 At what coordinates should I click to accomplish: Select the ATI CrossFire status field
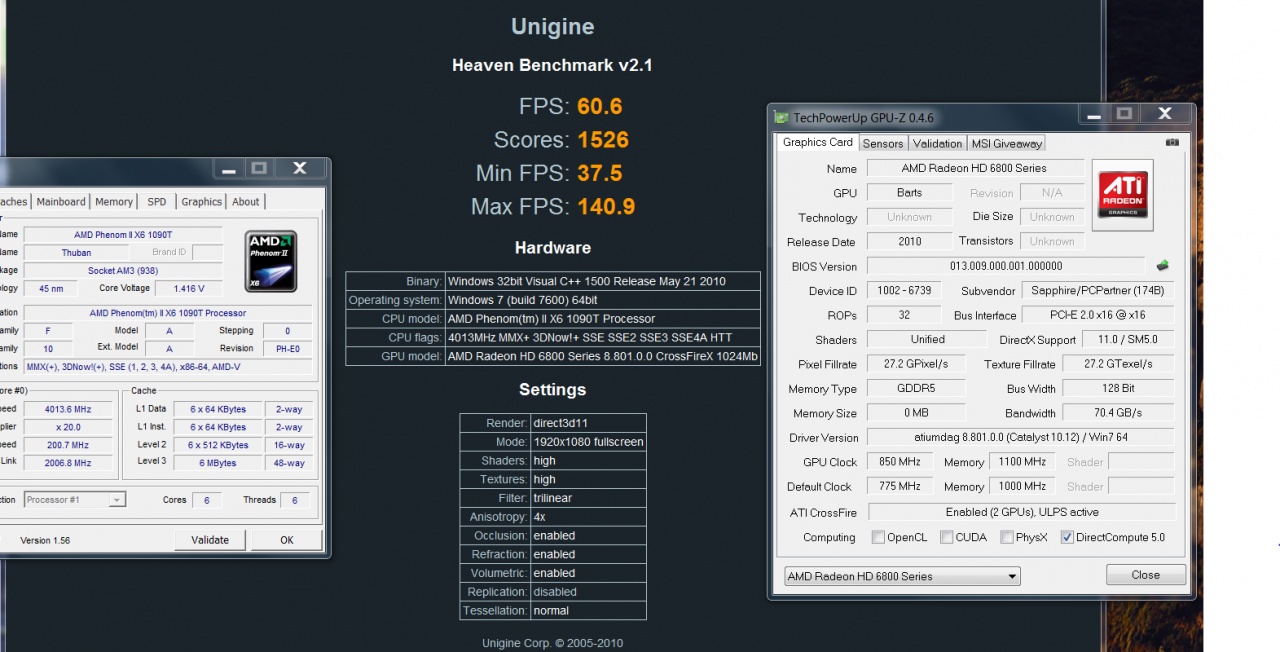tap(1021, 512)
